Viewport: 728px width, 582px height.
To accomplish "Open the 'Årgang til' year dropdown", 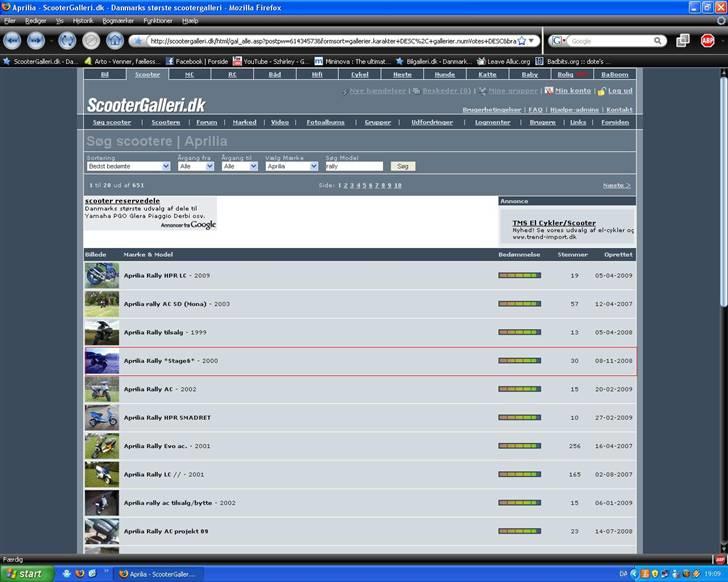I will coord(241,166).
